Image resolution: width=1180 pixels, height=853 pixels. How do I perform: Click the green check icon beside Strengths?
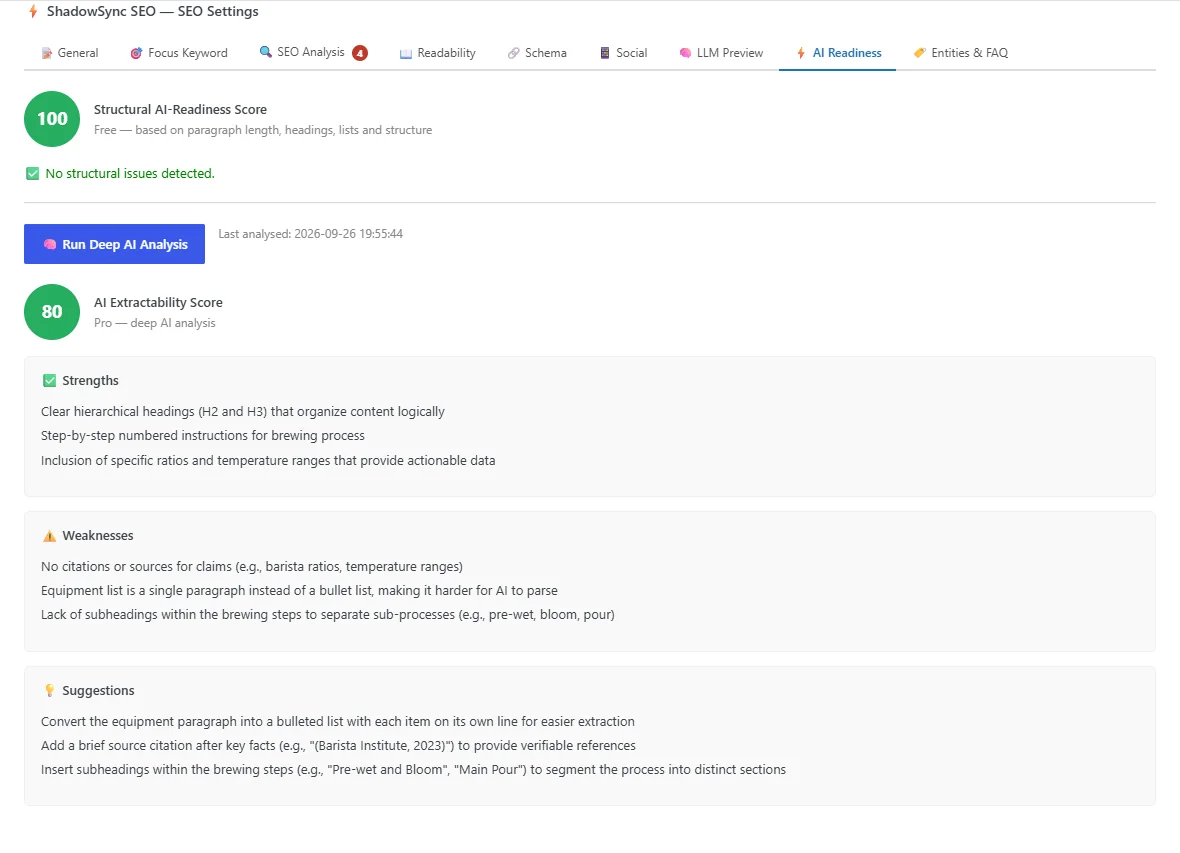coord(50,380)
